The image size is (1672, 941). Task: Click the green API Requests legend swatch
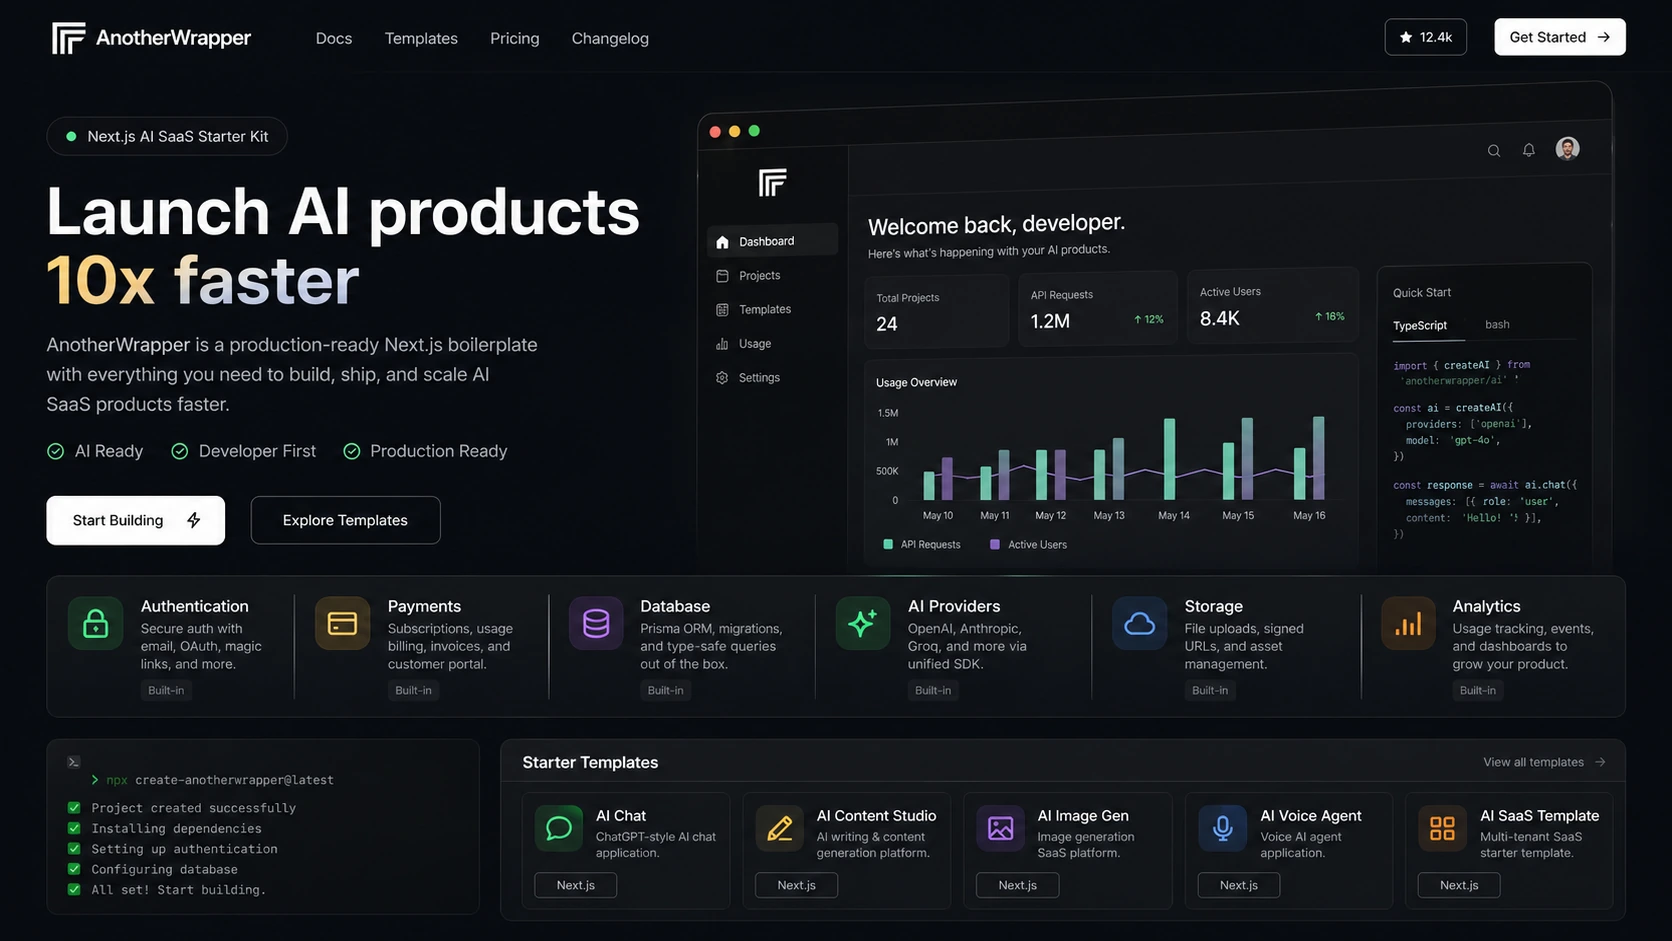tap(888, 545)
